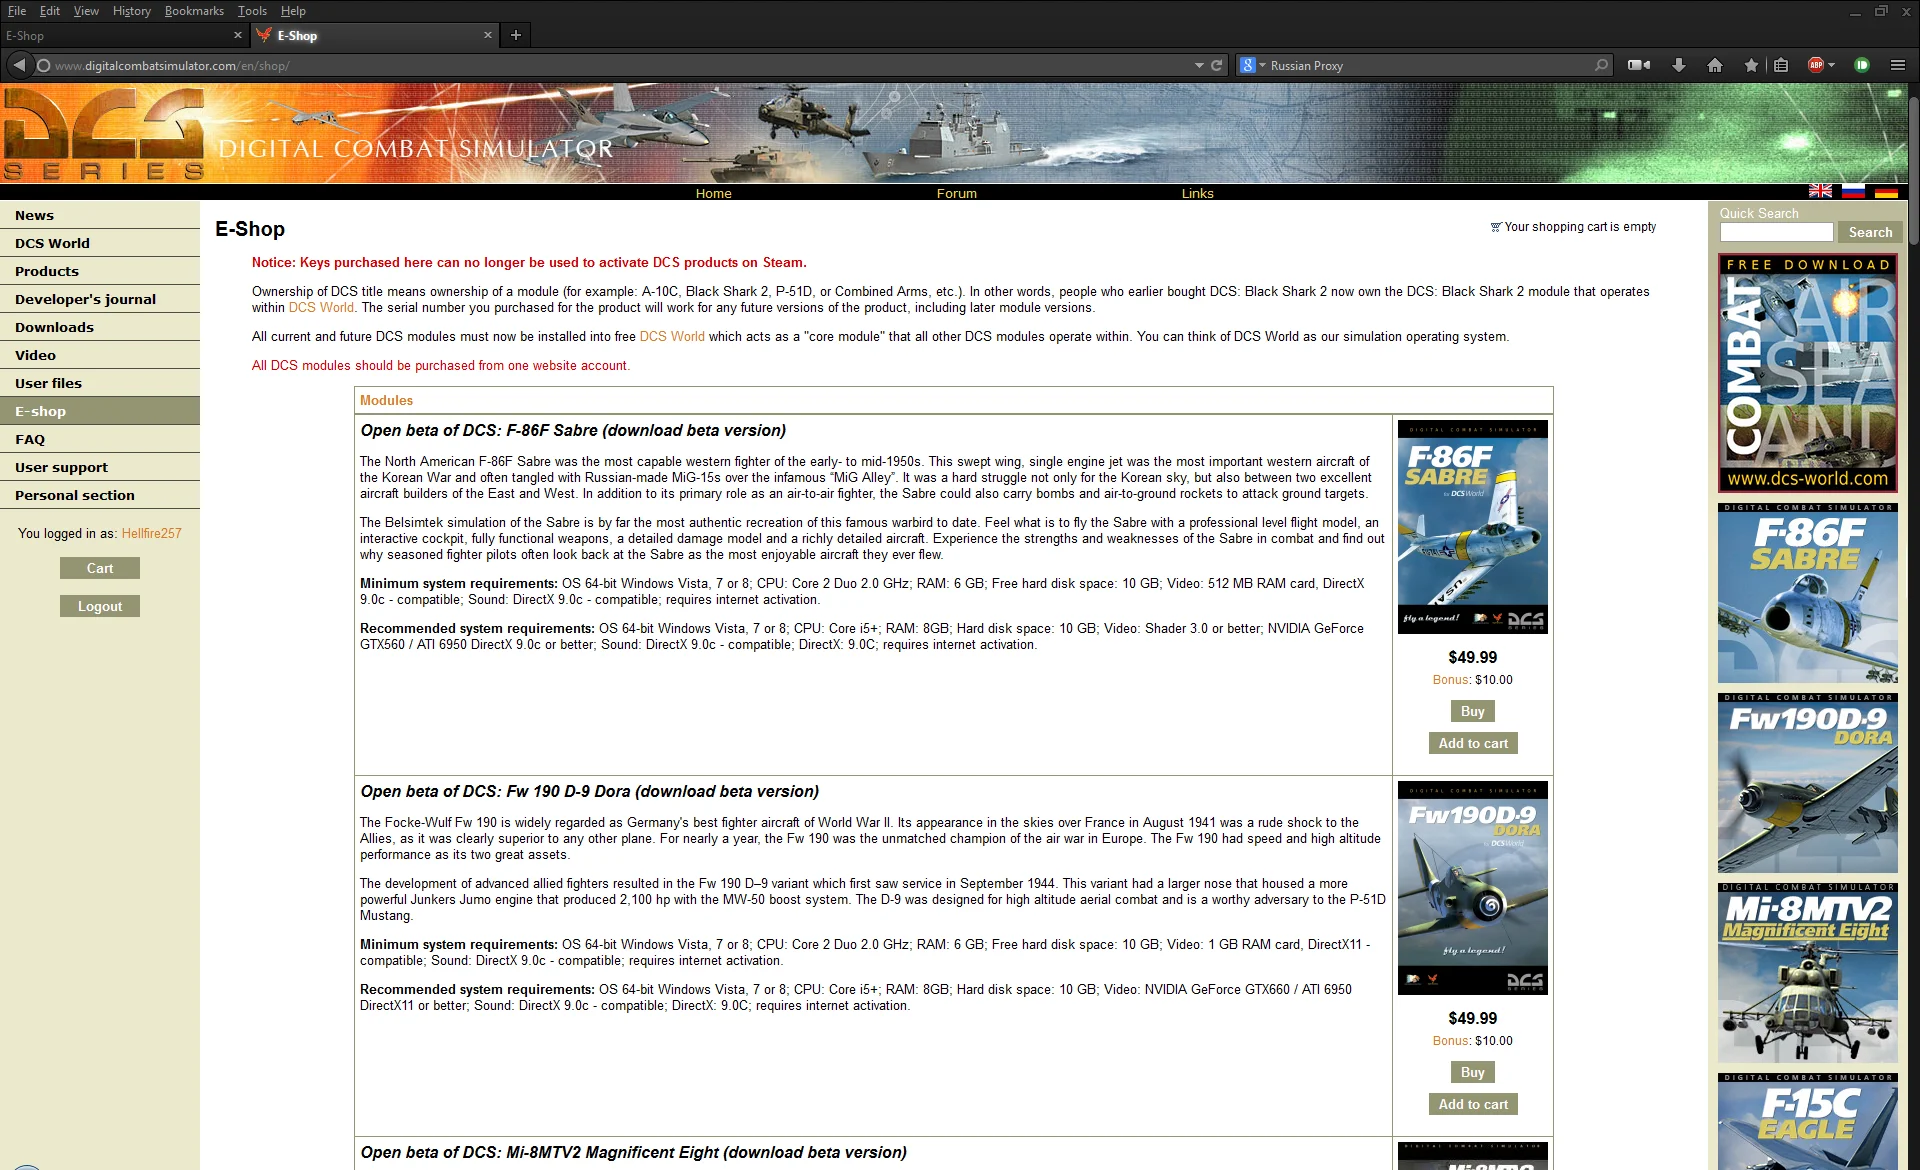Open the downloads arrow icon
This screenshot has width=1920, height=1170.
pyautogui.click(x=1679, y=65)
